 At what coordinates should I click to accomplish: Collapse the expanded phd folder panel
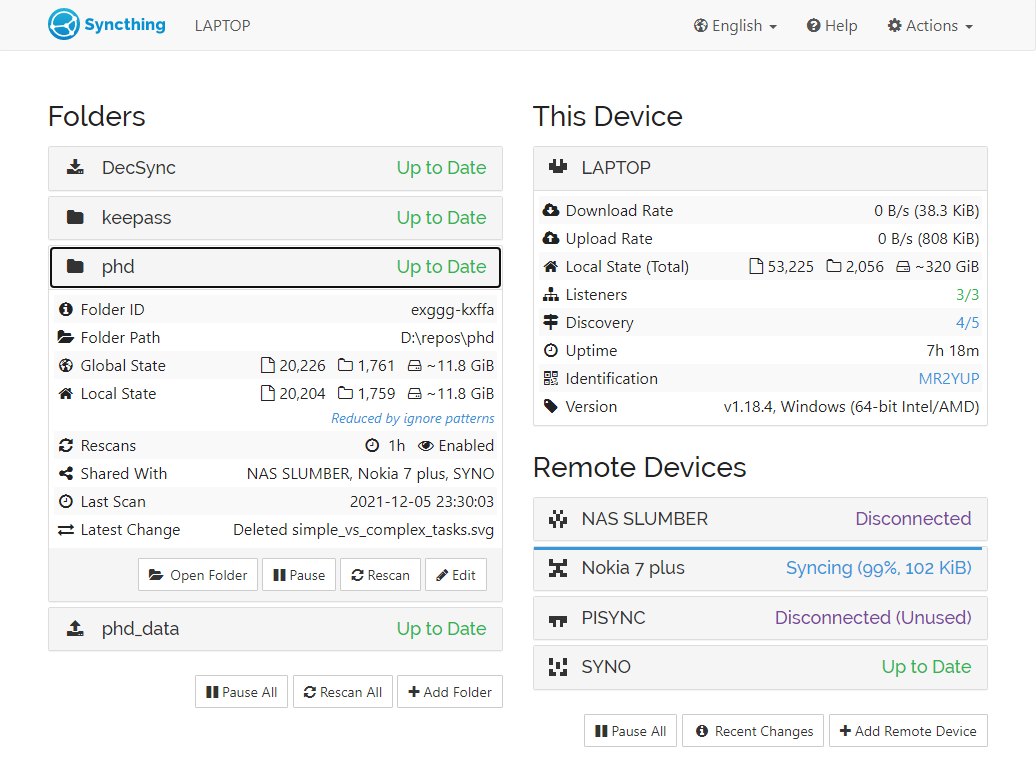[275, 267]
